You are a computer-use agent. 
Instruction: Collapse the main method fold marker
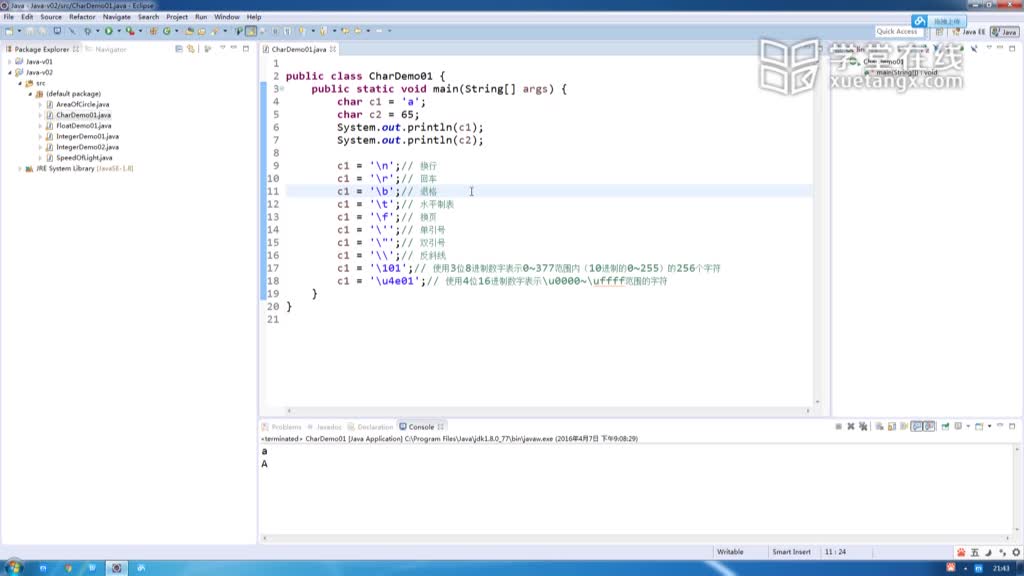(x=281, y=89)
